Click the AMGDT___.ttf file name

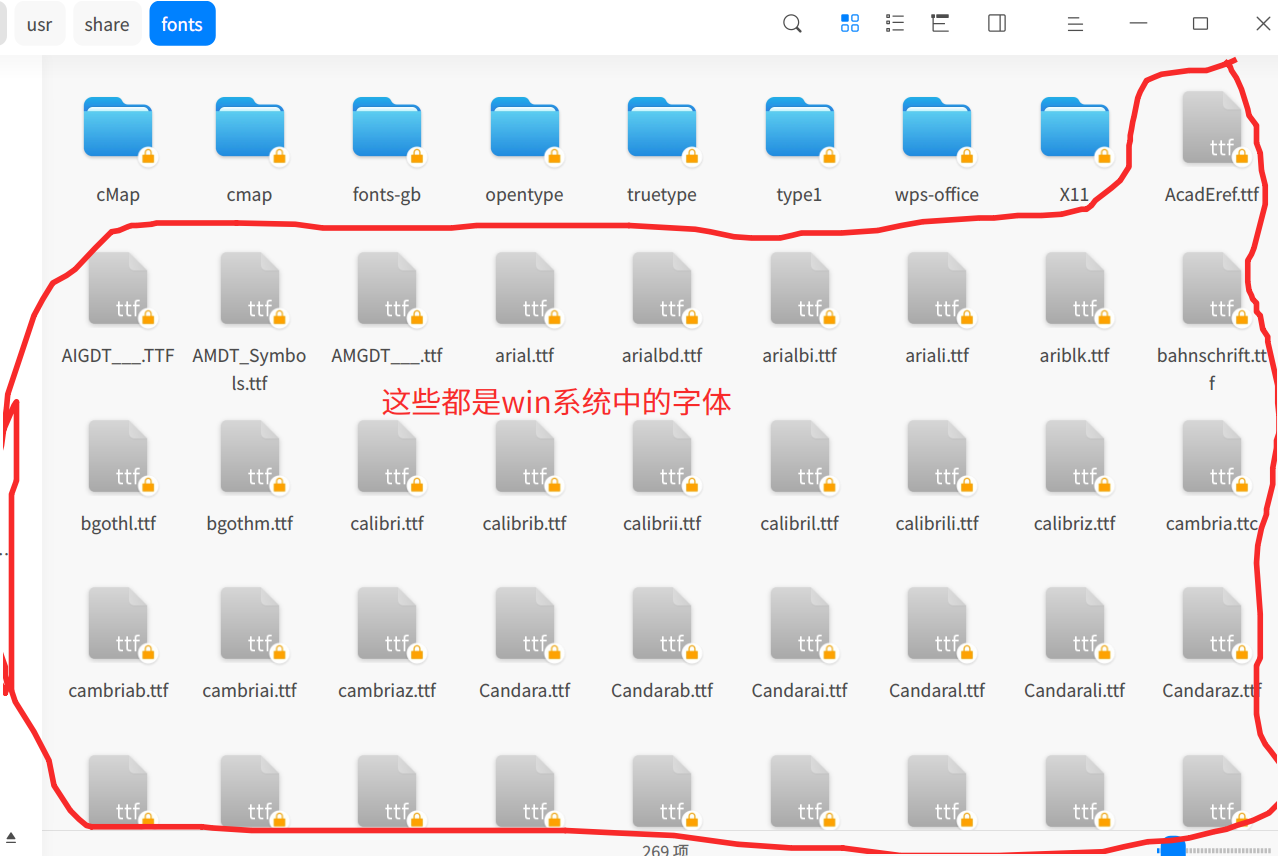[387, 355]
